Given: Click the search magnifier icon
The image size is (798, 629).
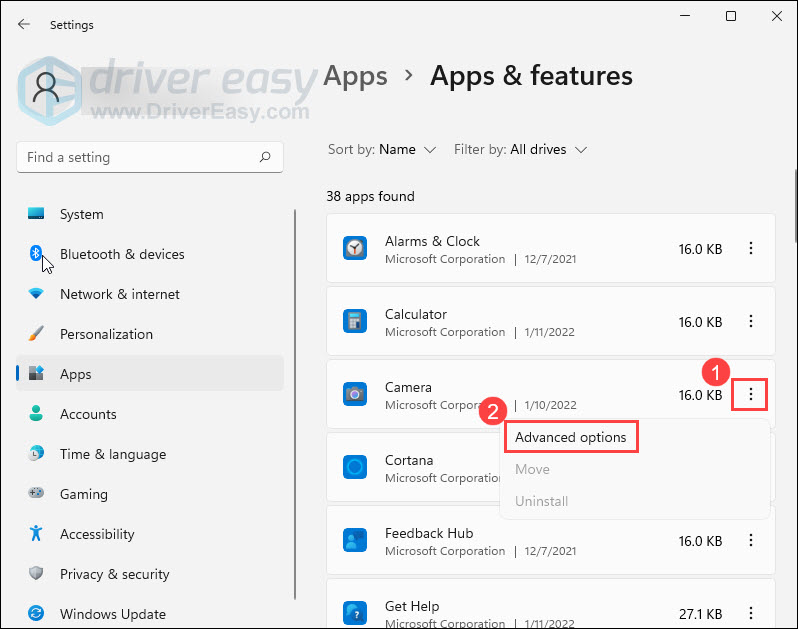Looking at the screenshot, I should click(265, 157).
